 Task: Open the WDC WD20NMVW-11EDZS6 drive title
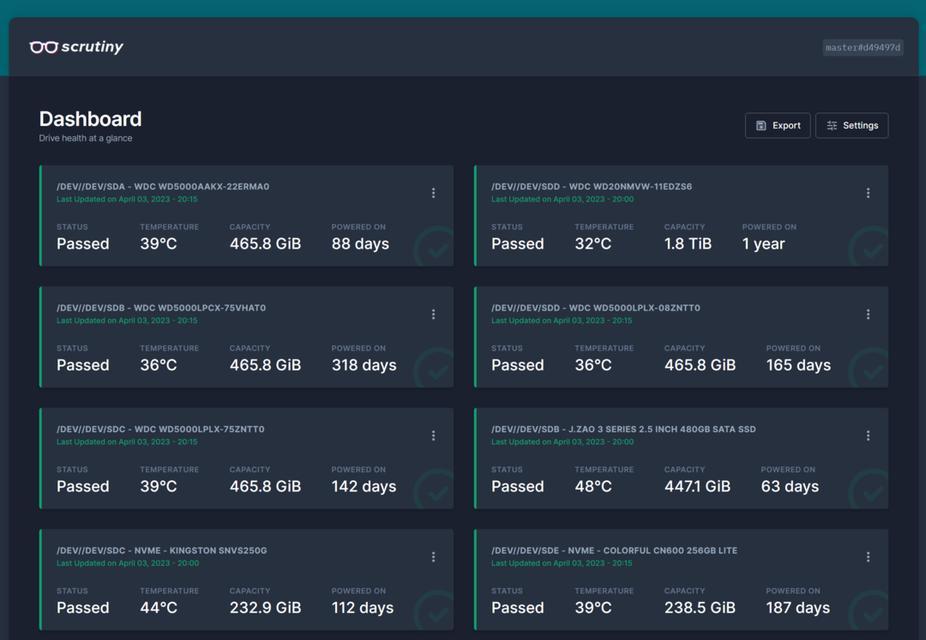592,187
